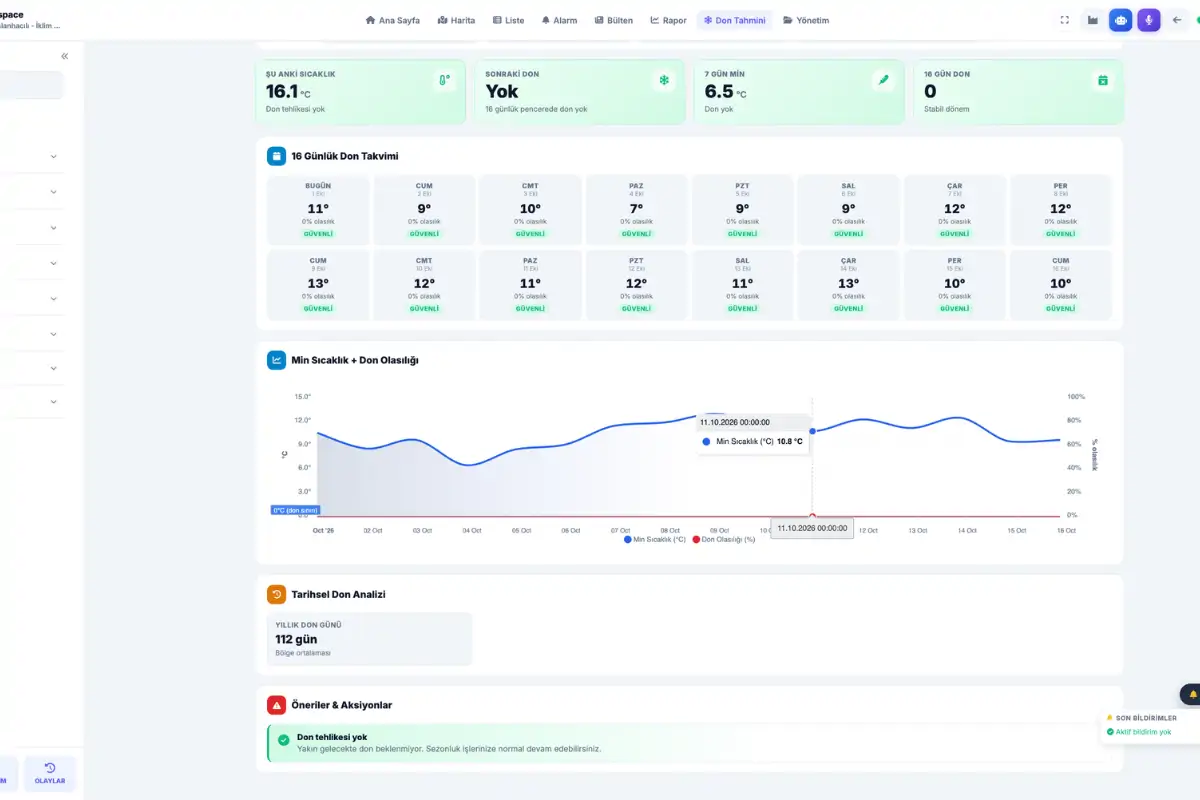The height and width of the screenshot is (800, 1200).
Task: Click the bell icon at right edge
Action: click(1192, 694)
